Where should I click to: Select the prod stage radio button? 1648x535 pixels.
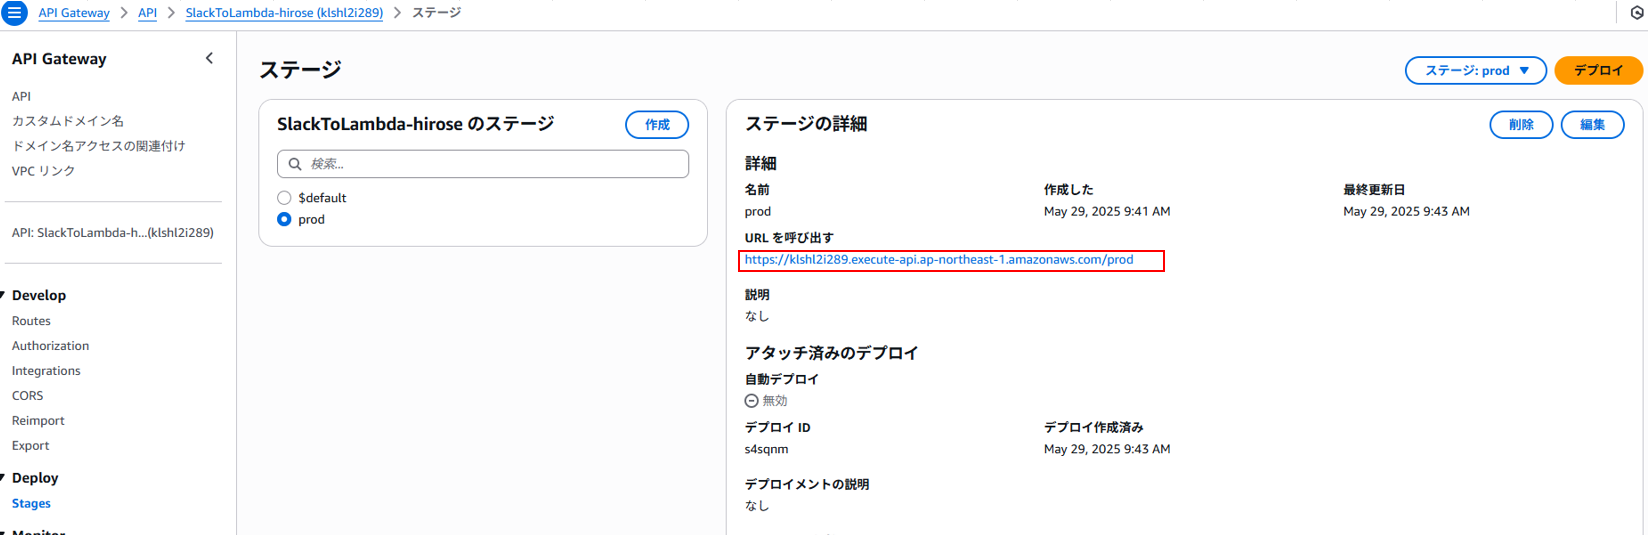coord(284,219)
